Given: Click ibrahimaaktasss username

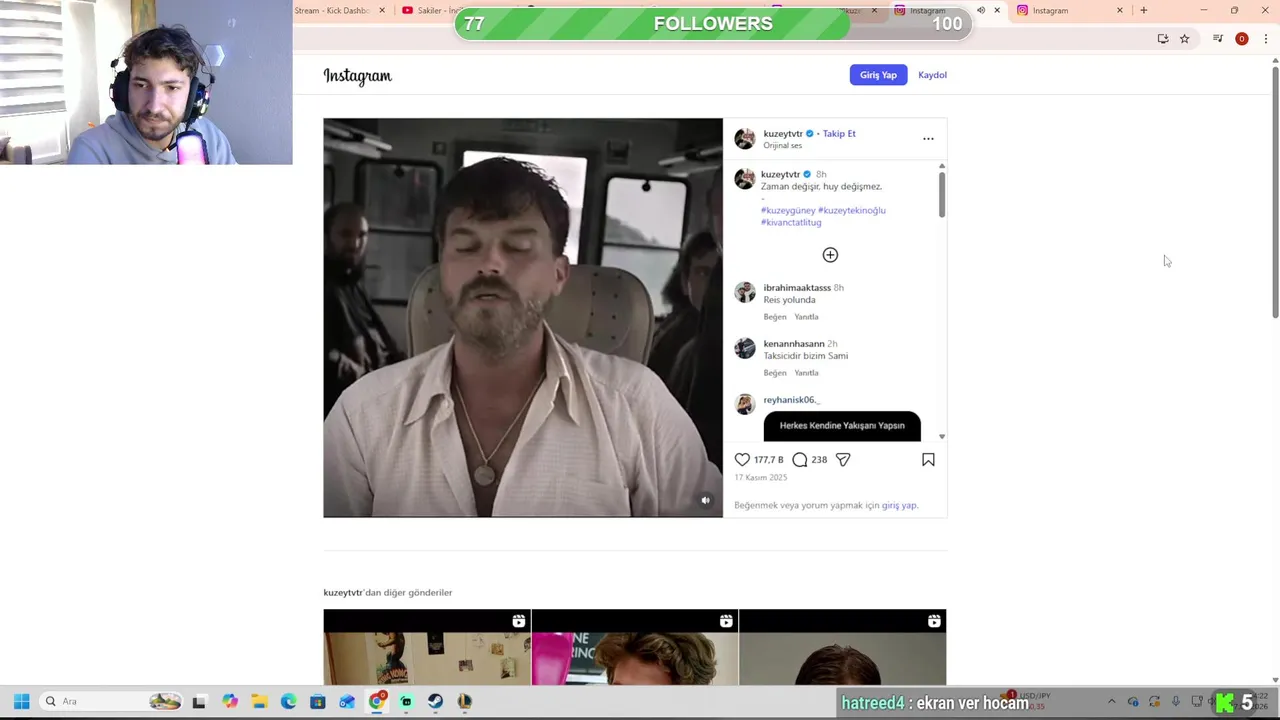Looking at the screenshot, I should pos(797,288).
